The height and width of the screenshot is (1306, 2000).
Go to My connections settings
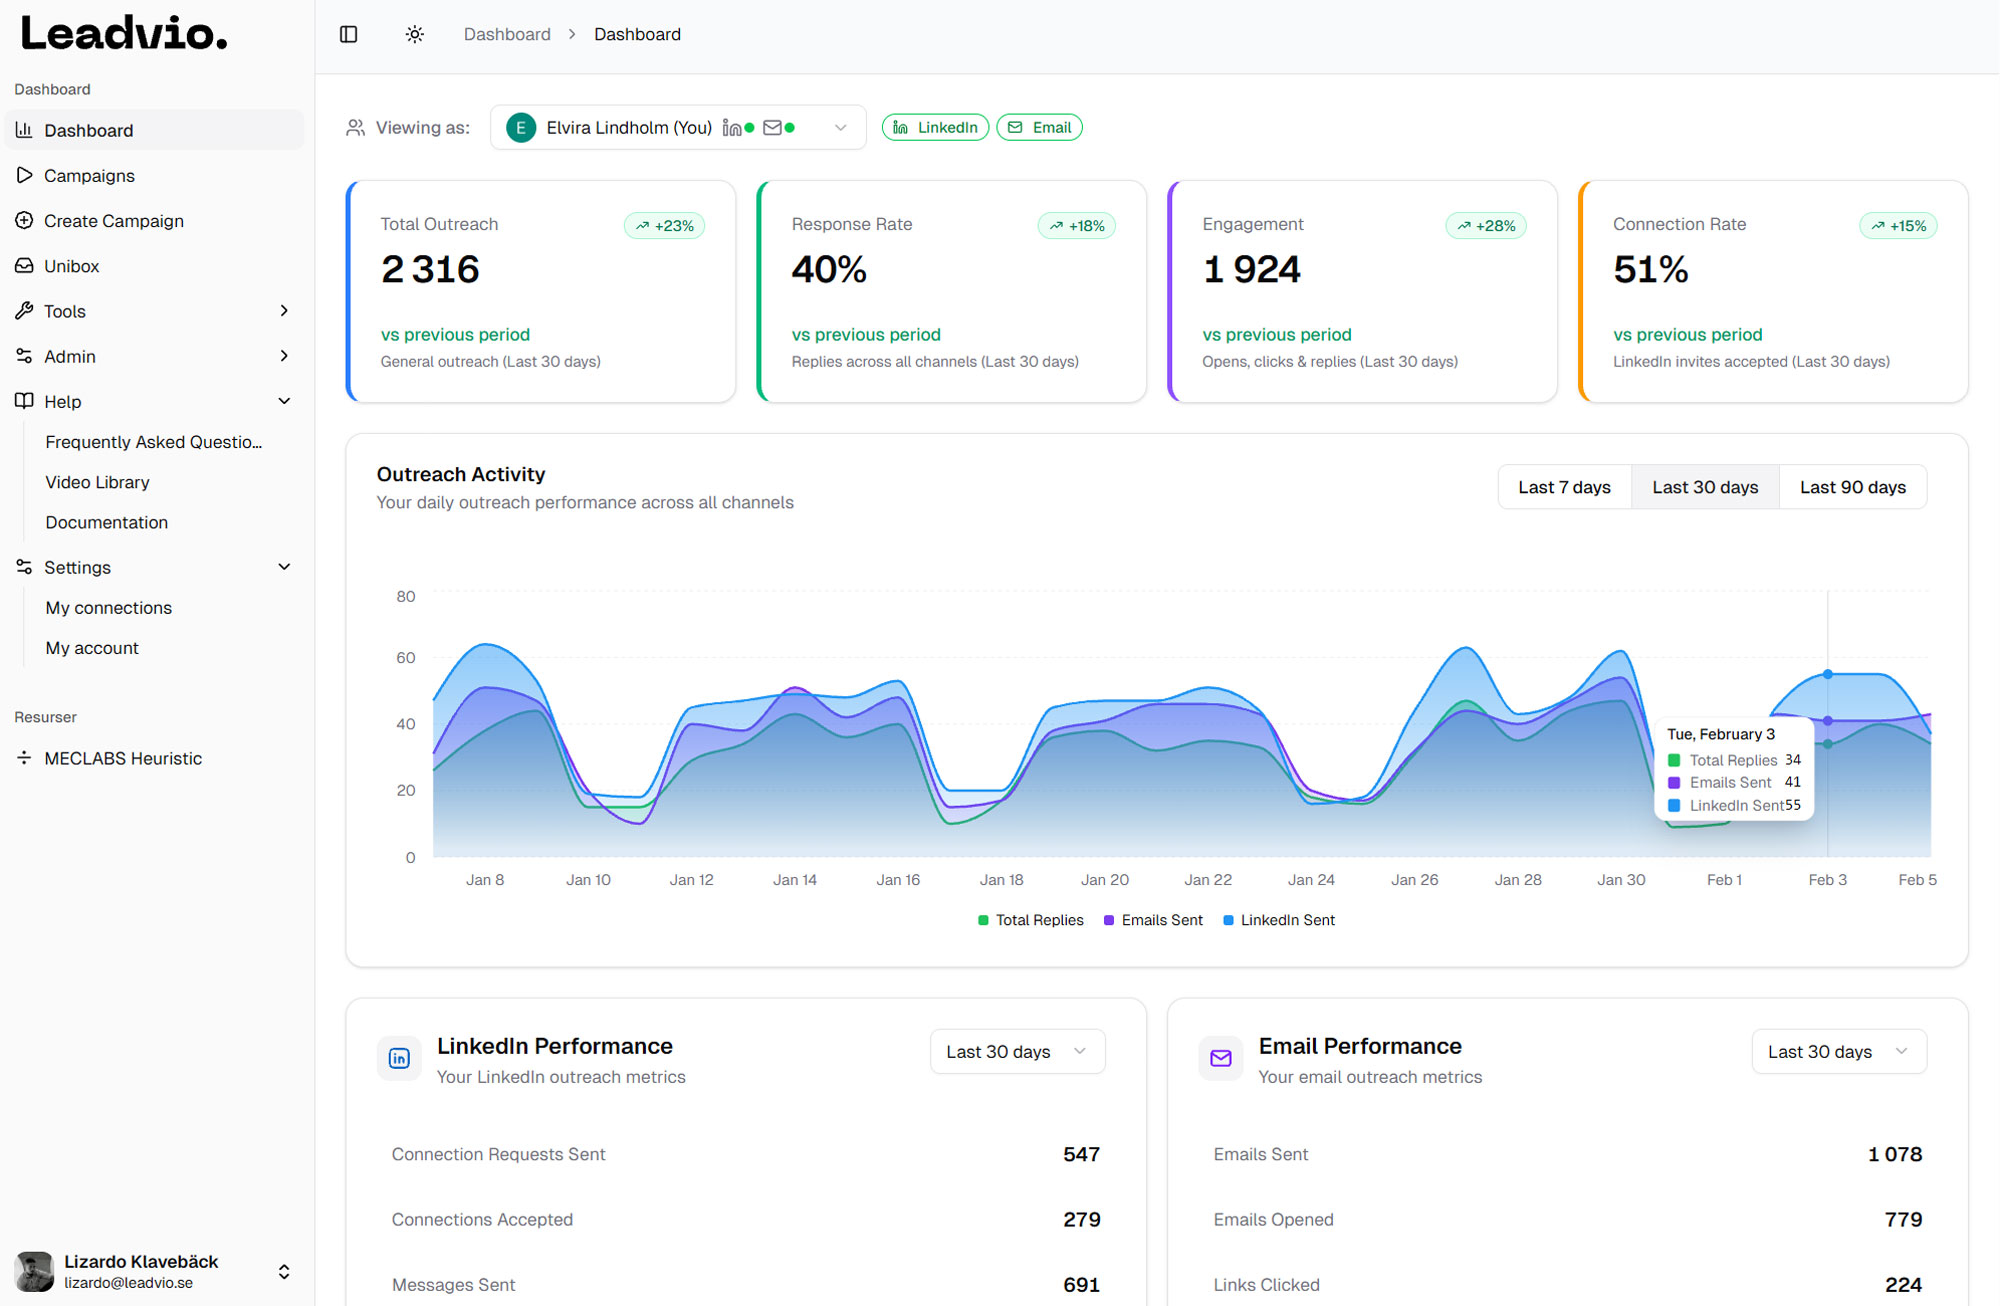pyautogui.click(x=108, y=607)
